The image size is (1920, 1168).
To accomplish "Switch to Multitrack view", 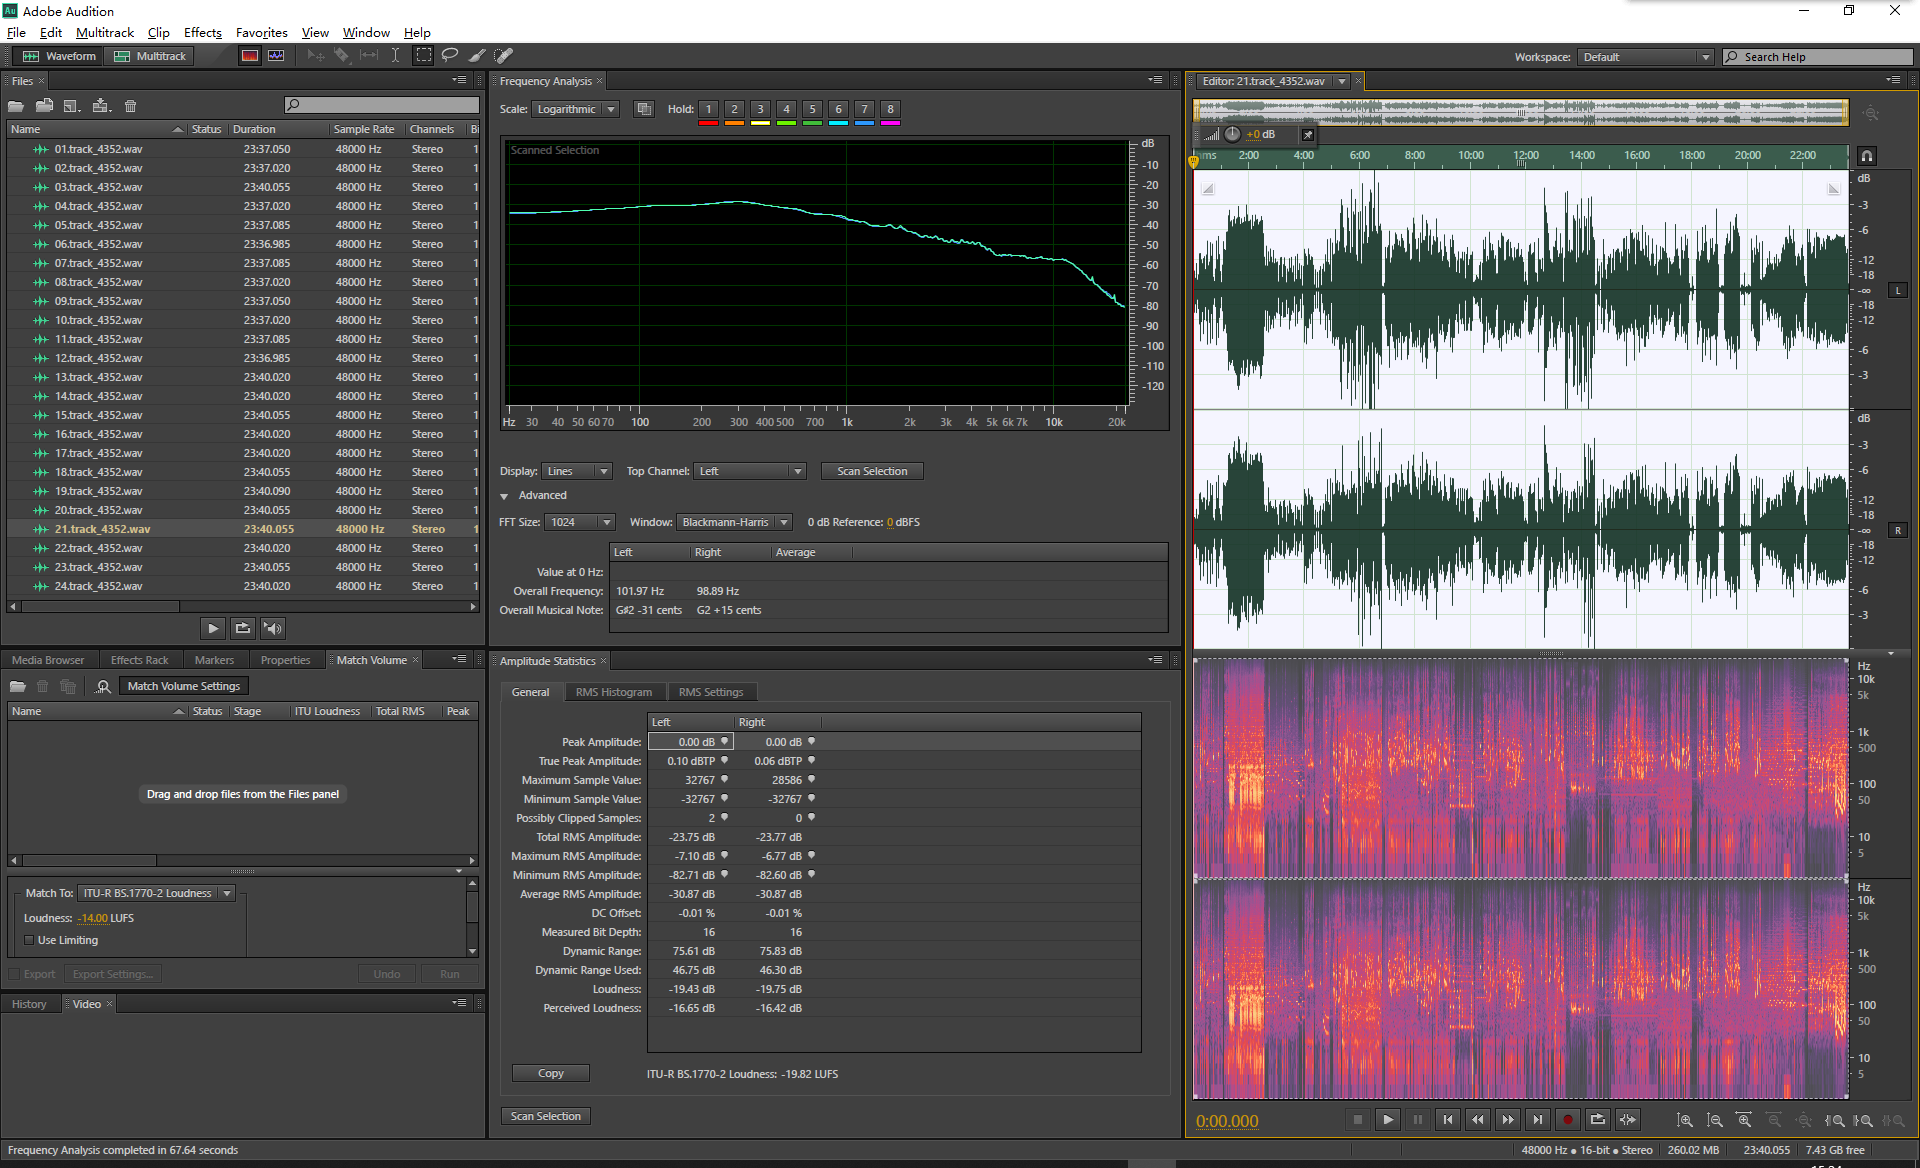I will point(151,56).
